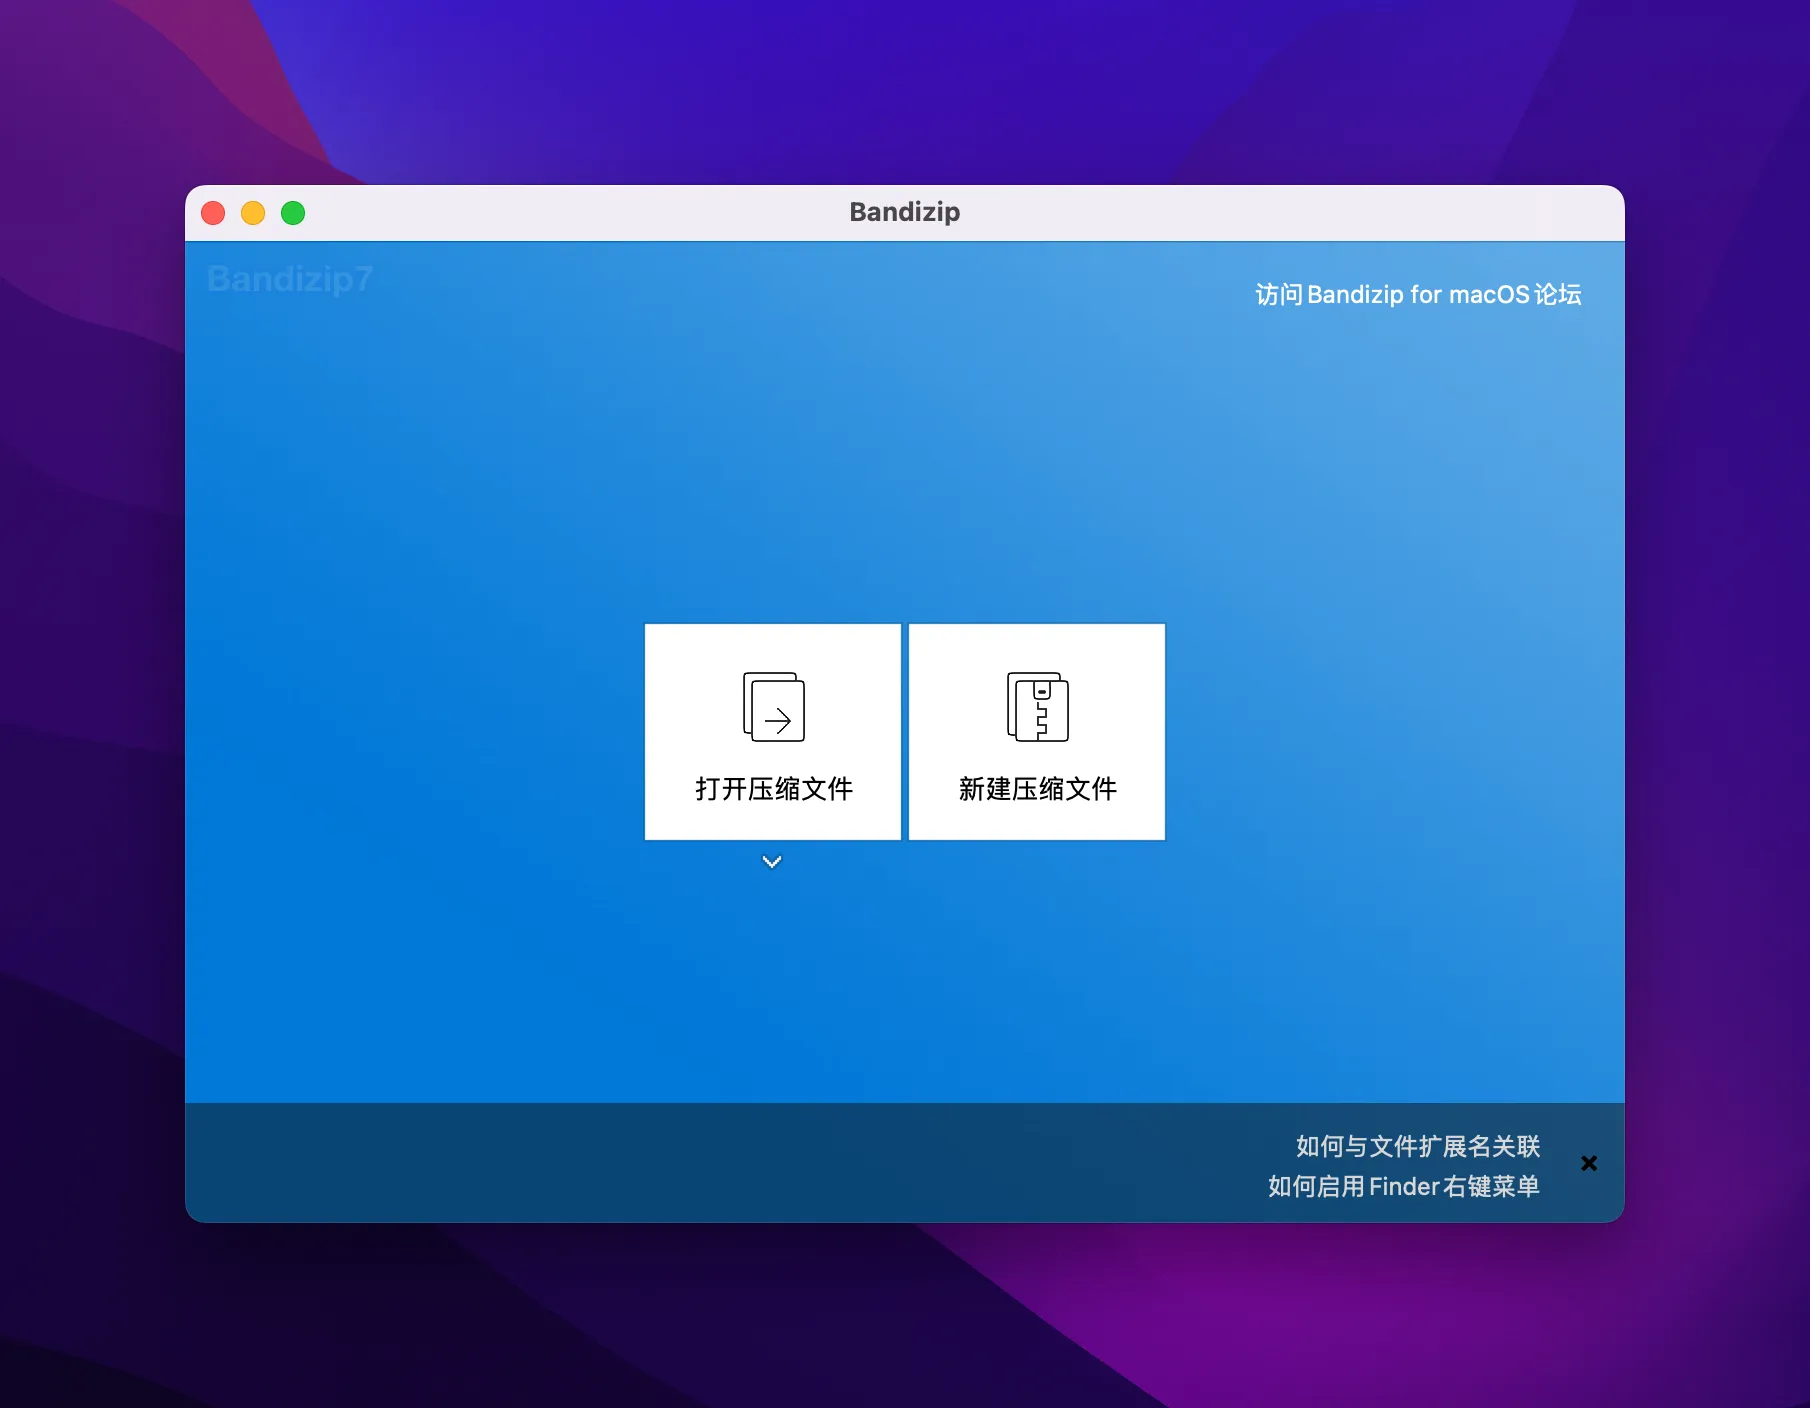Screen dimensions: 1810x1408
Task: Minimize Bandizip using the yellow button
Action: [253, 213]
